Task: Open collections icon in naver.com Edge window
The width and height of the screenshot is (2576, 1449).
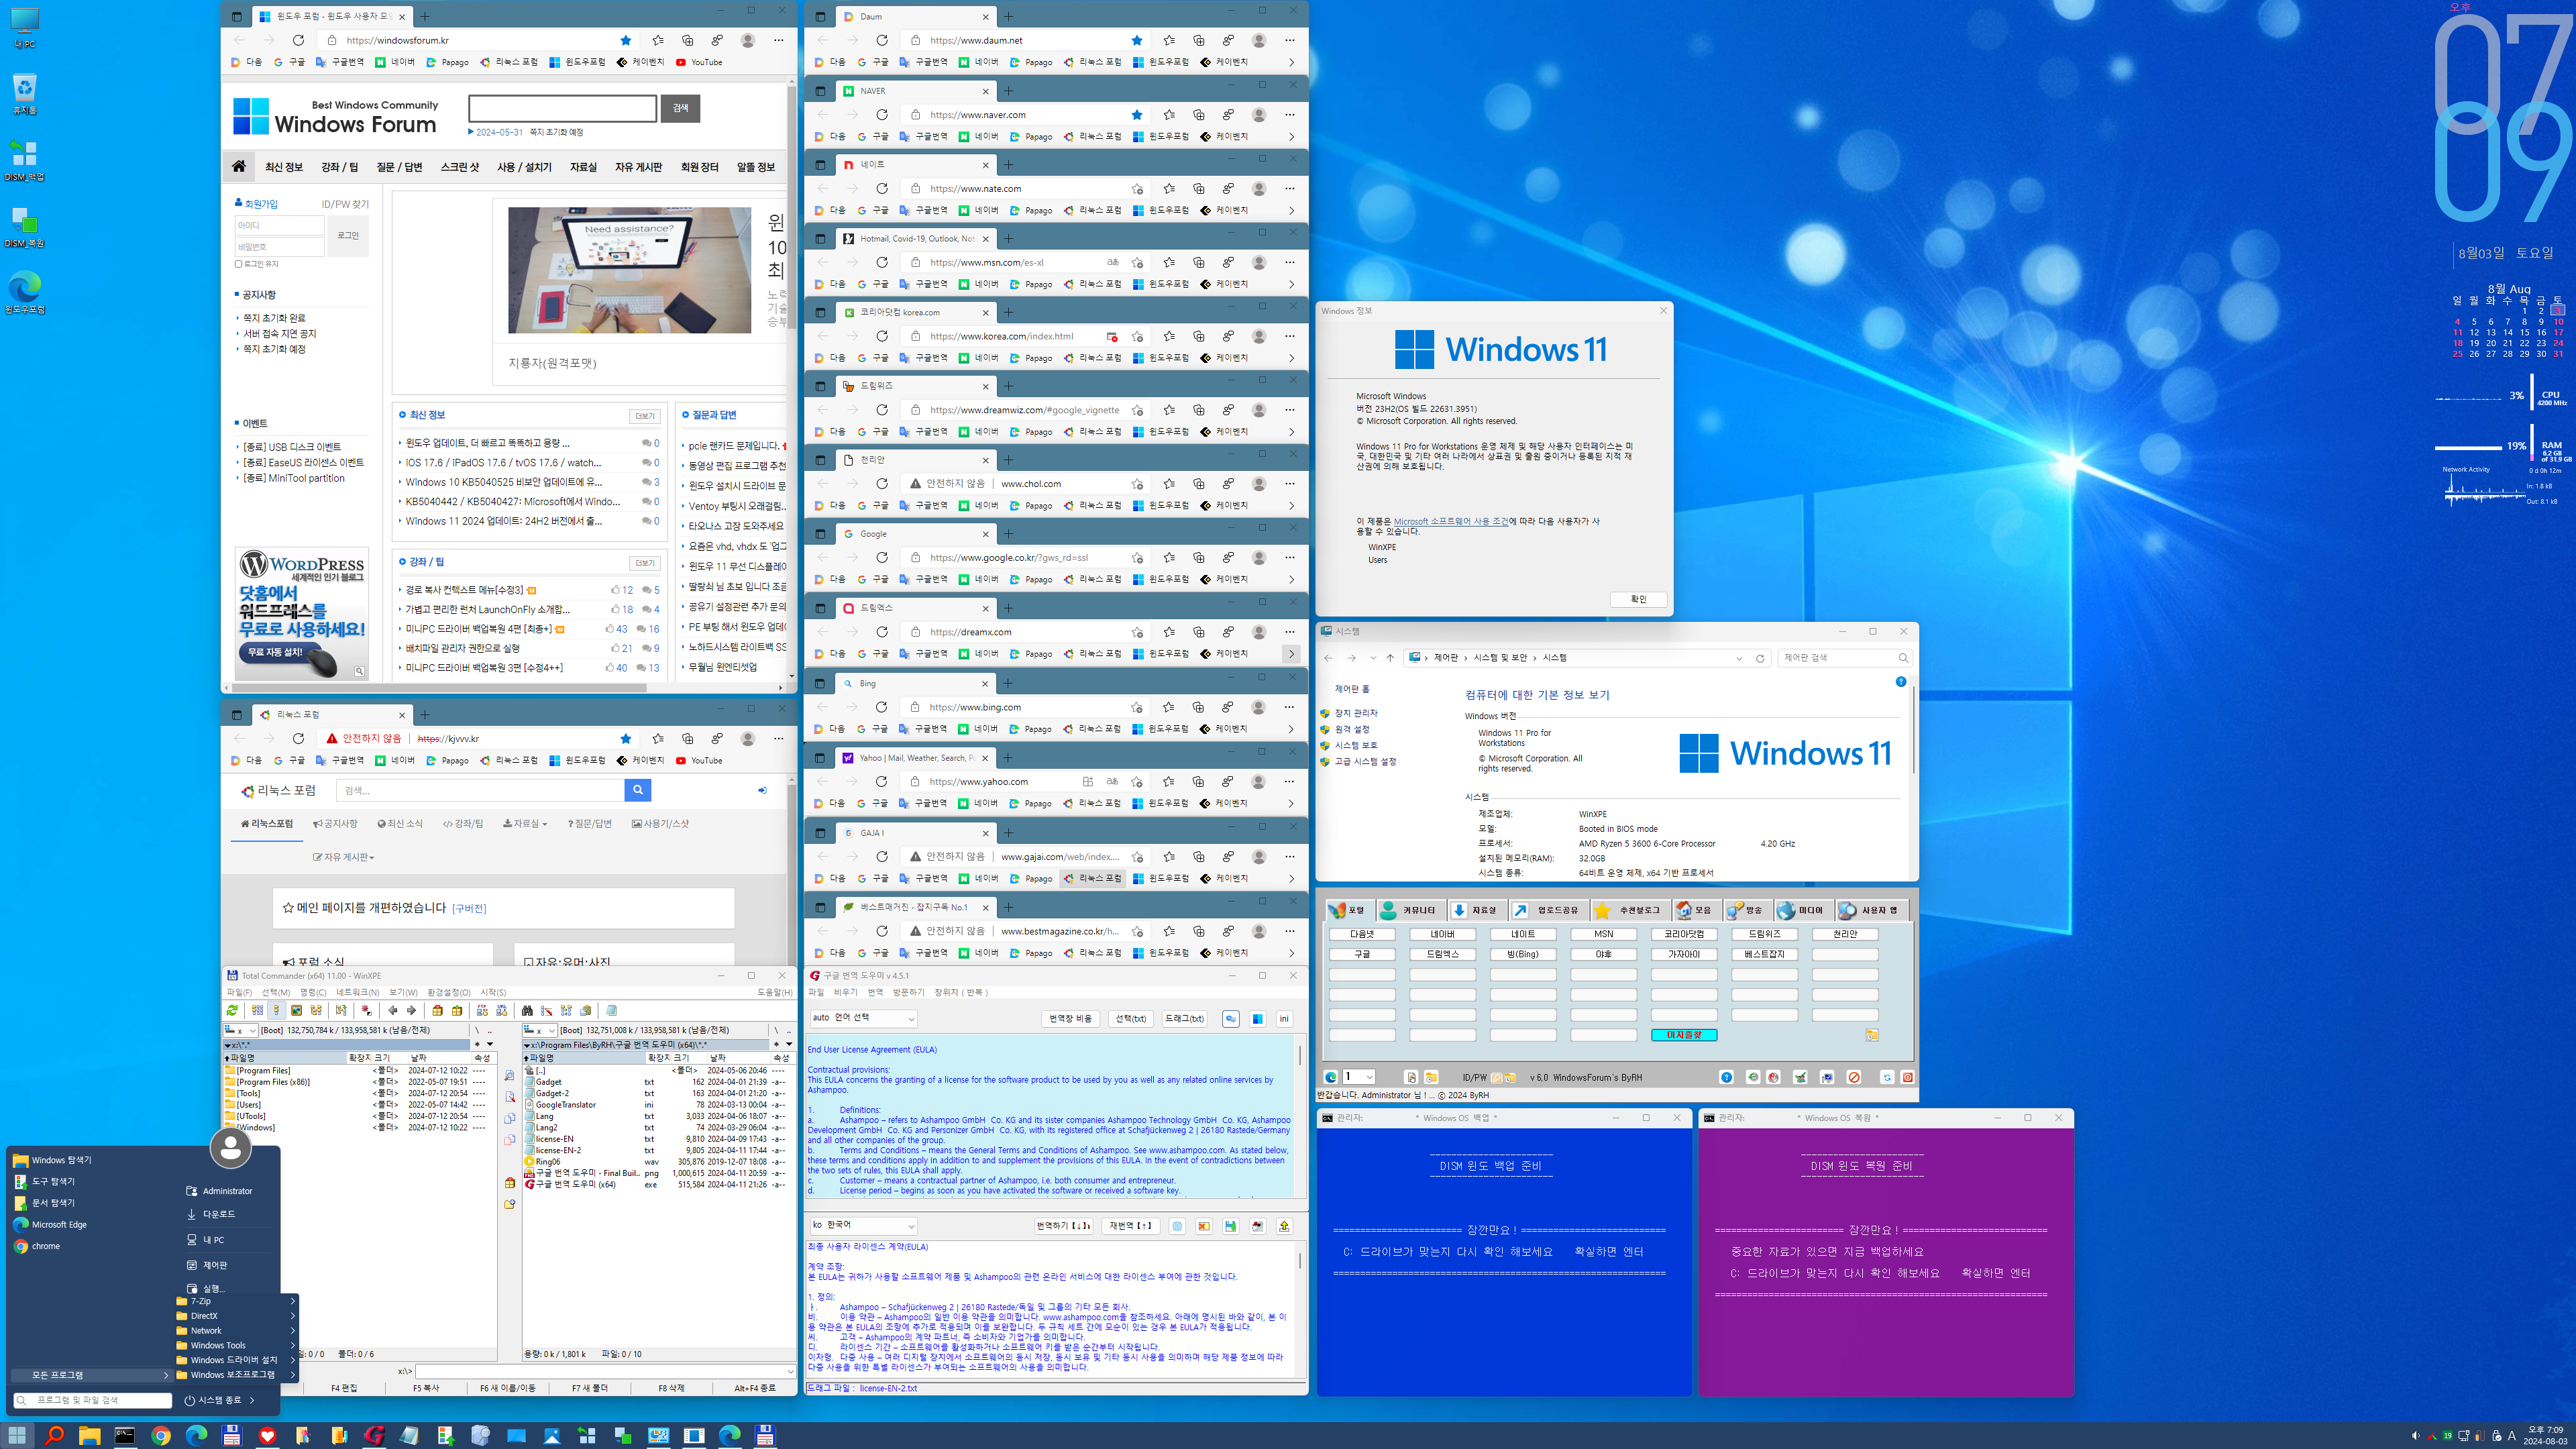Action: (1198, 114)
